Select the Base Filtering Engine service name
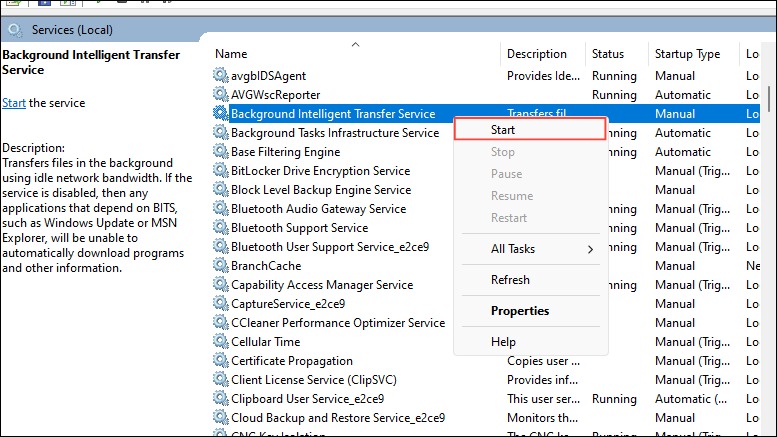Screen dimensions: 777x437 285,152
